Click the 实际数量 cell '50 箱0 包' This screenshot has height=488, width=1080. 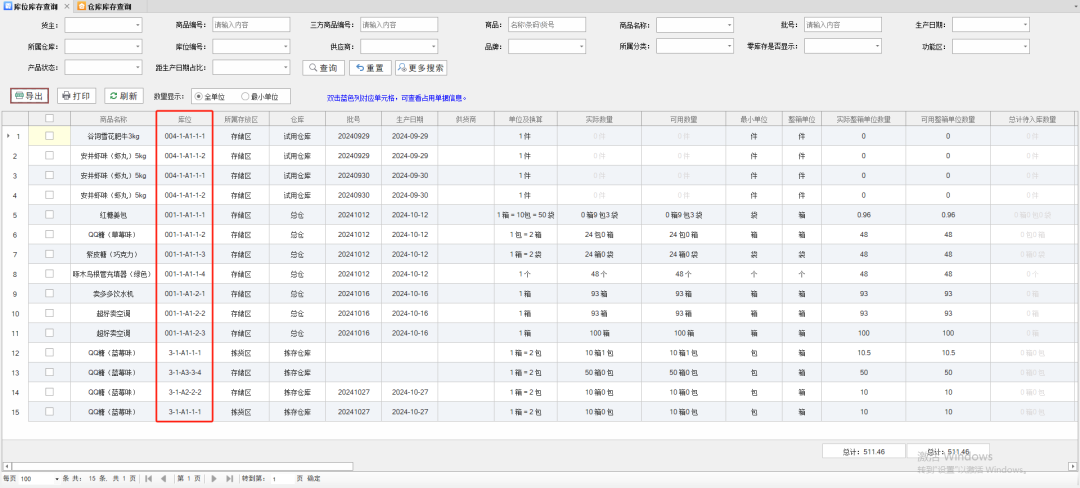click(x=599, y=372)
